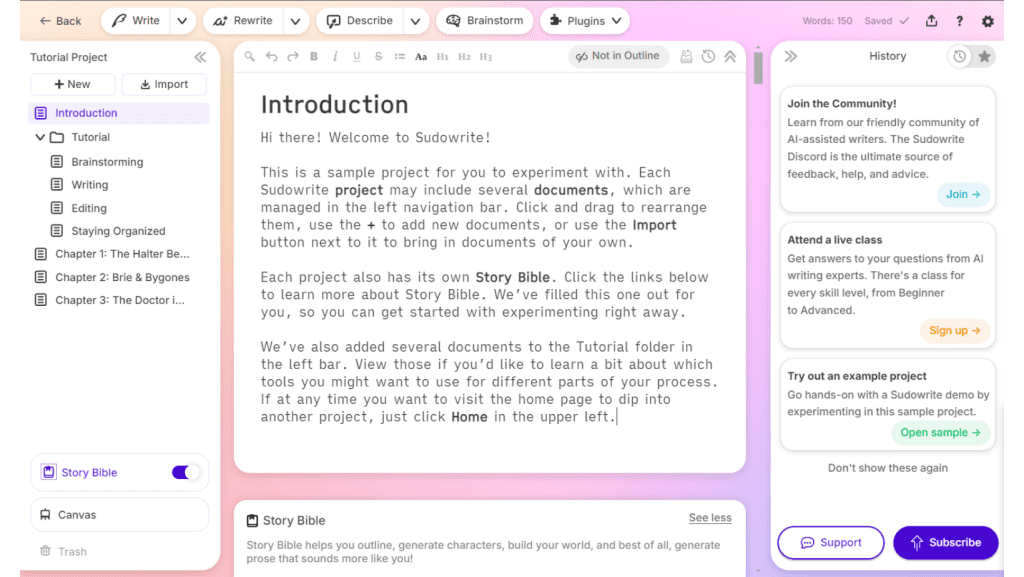Open the Aa font settings
Screen dimensions: 1024x577
point(421,57)
